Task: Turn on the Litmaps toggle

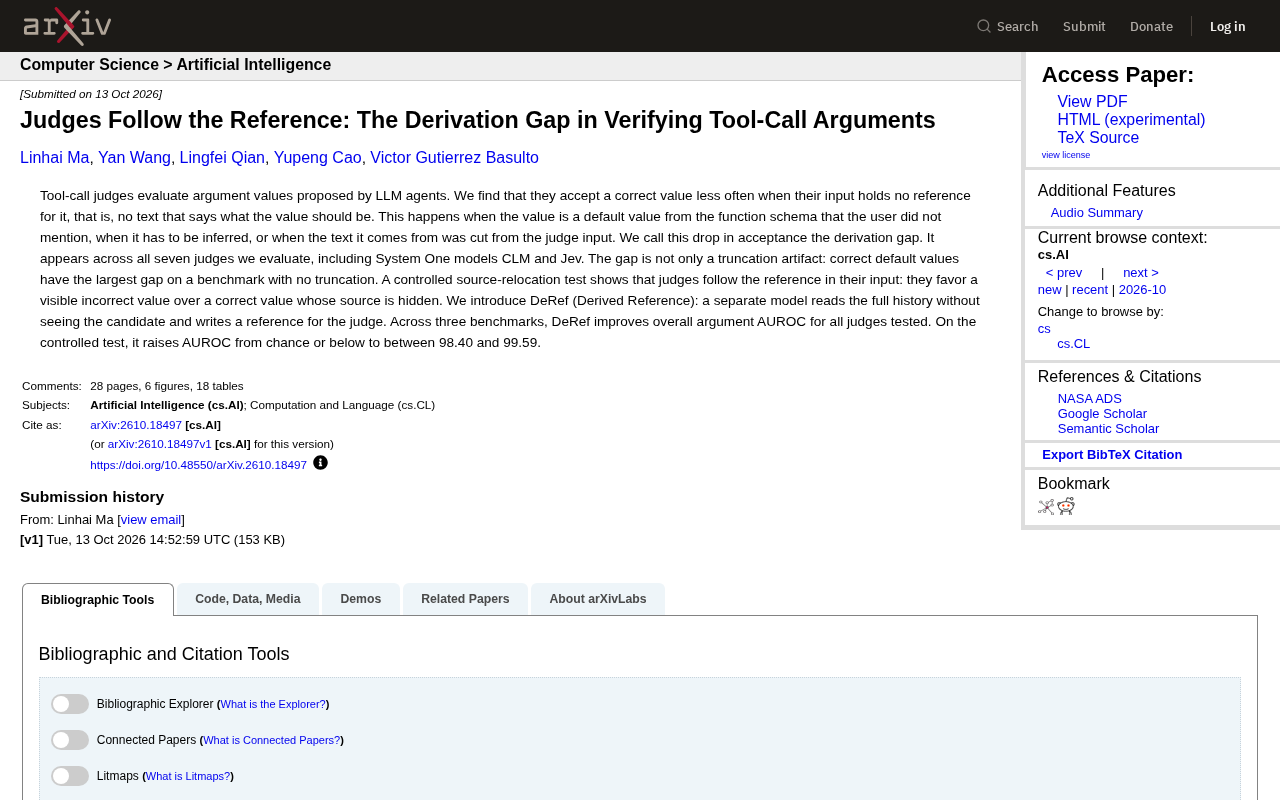Action: tap(70, 776)
